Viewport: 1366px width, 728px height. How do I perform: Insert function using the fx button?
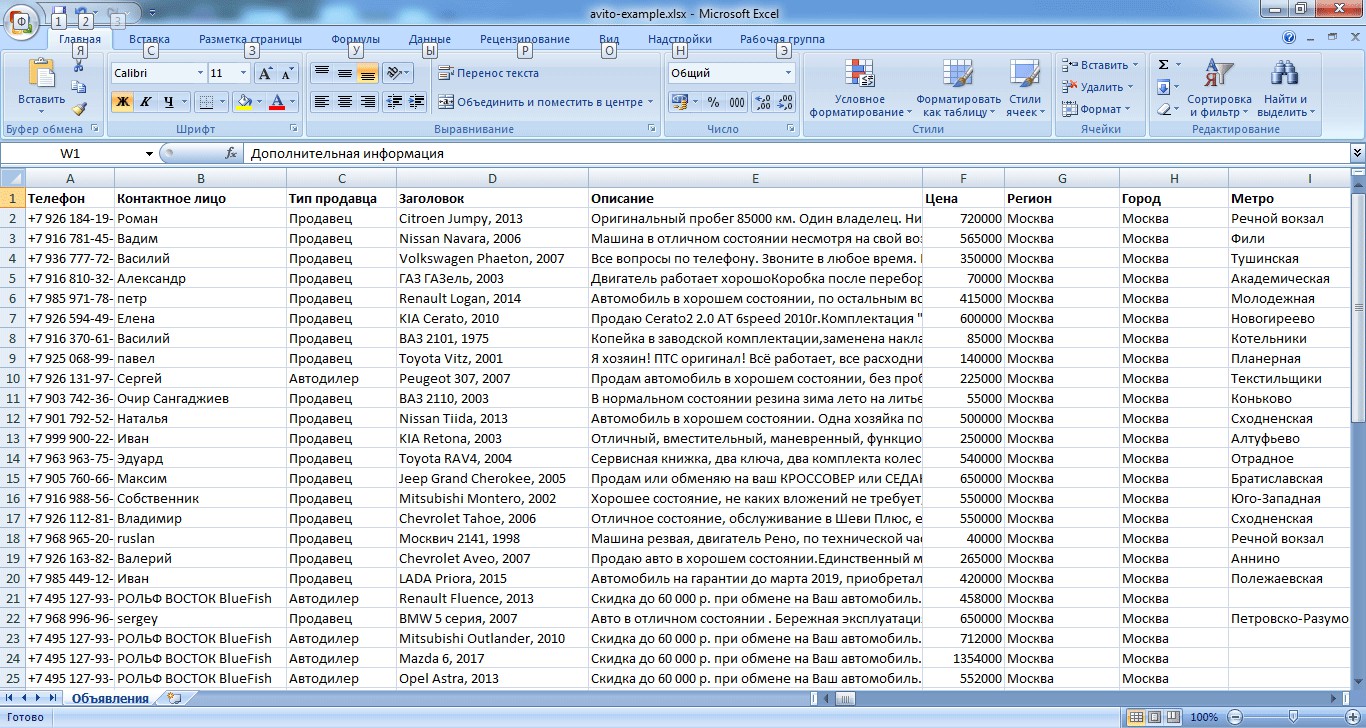click(x=231, y=154)
